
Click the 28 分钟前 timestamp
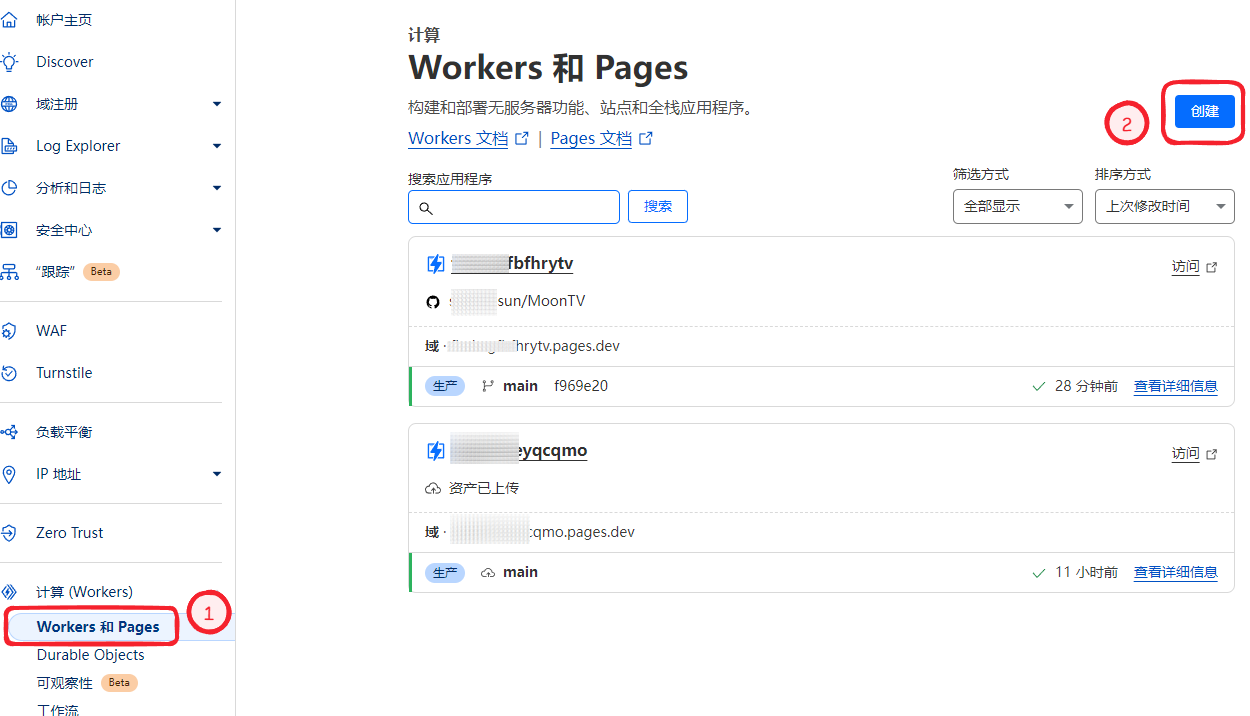point(1086,386)
